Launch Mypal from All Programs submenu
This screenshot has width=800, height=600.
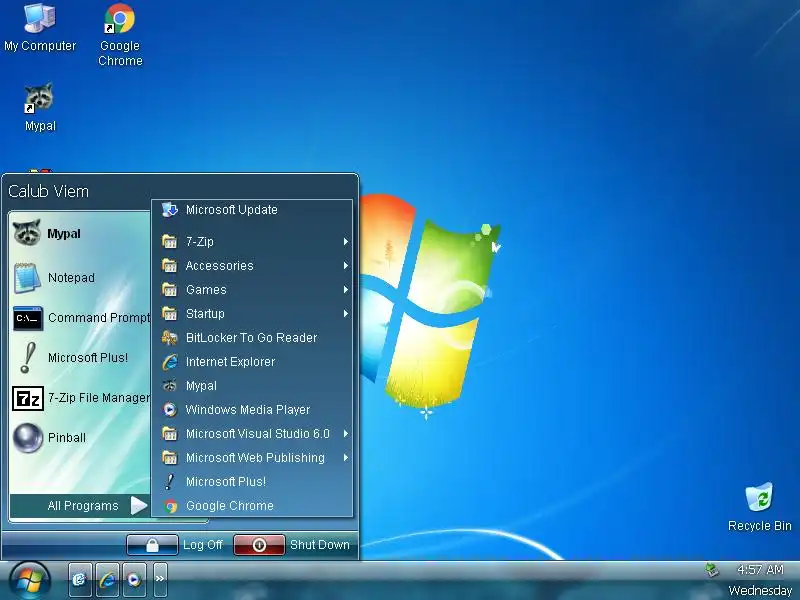[x=252, y=386]
